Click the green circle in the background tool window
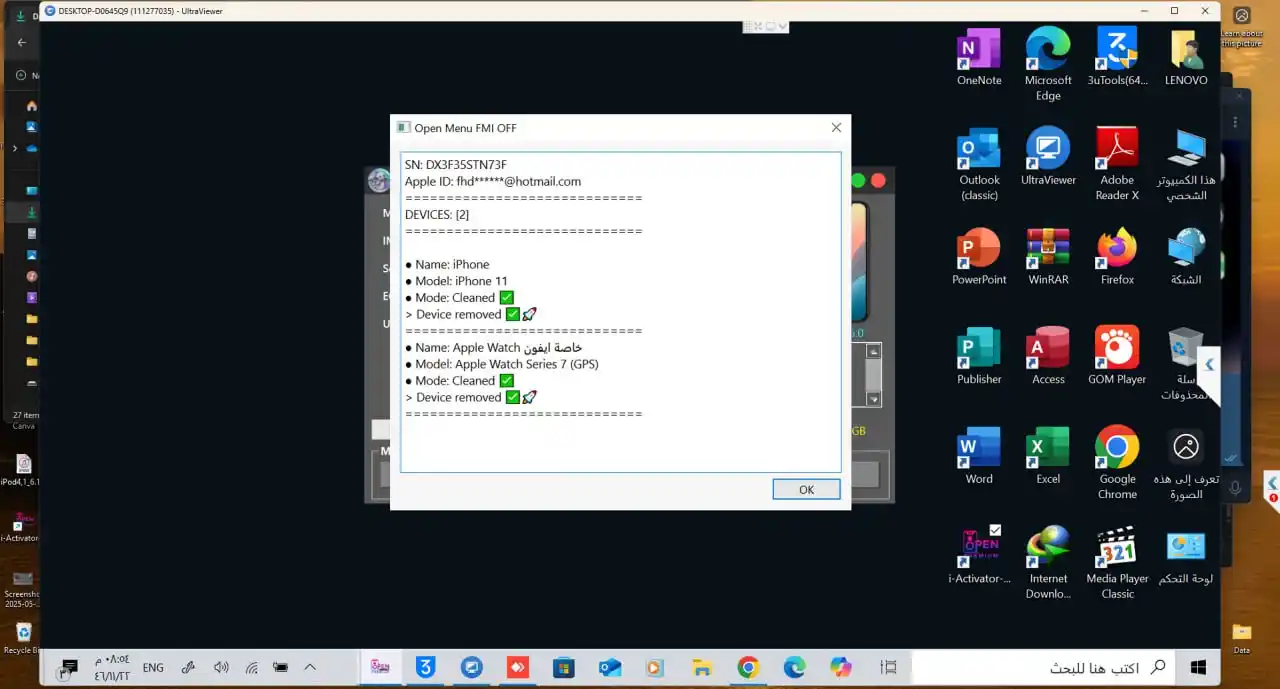This screenshot has height=689, width=1280. click(x=858, y=181)
